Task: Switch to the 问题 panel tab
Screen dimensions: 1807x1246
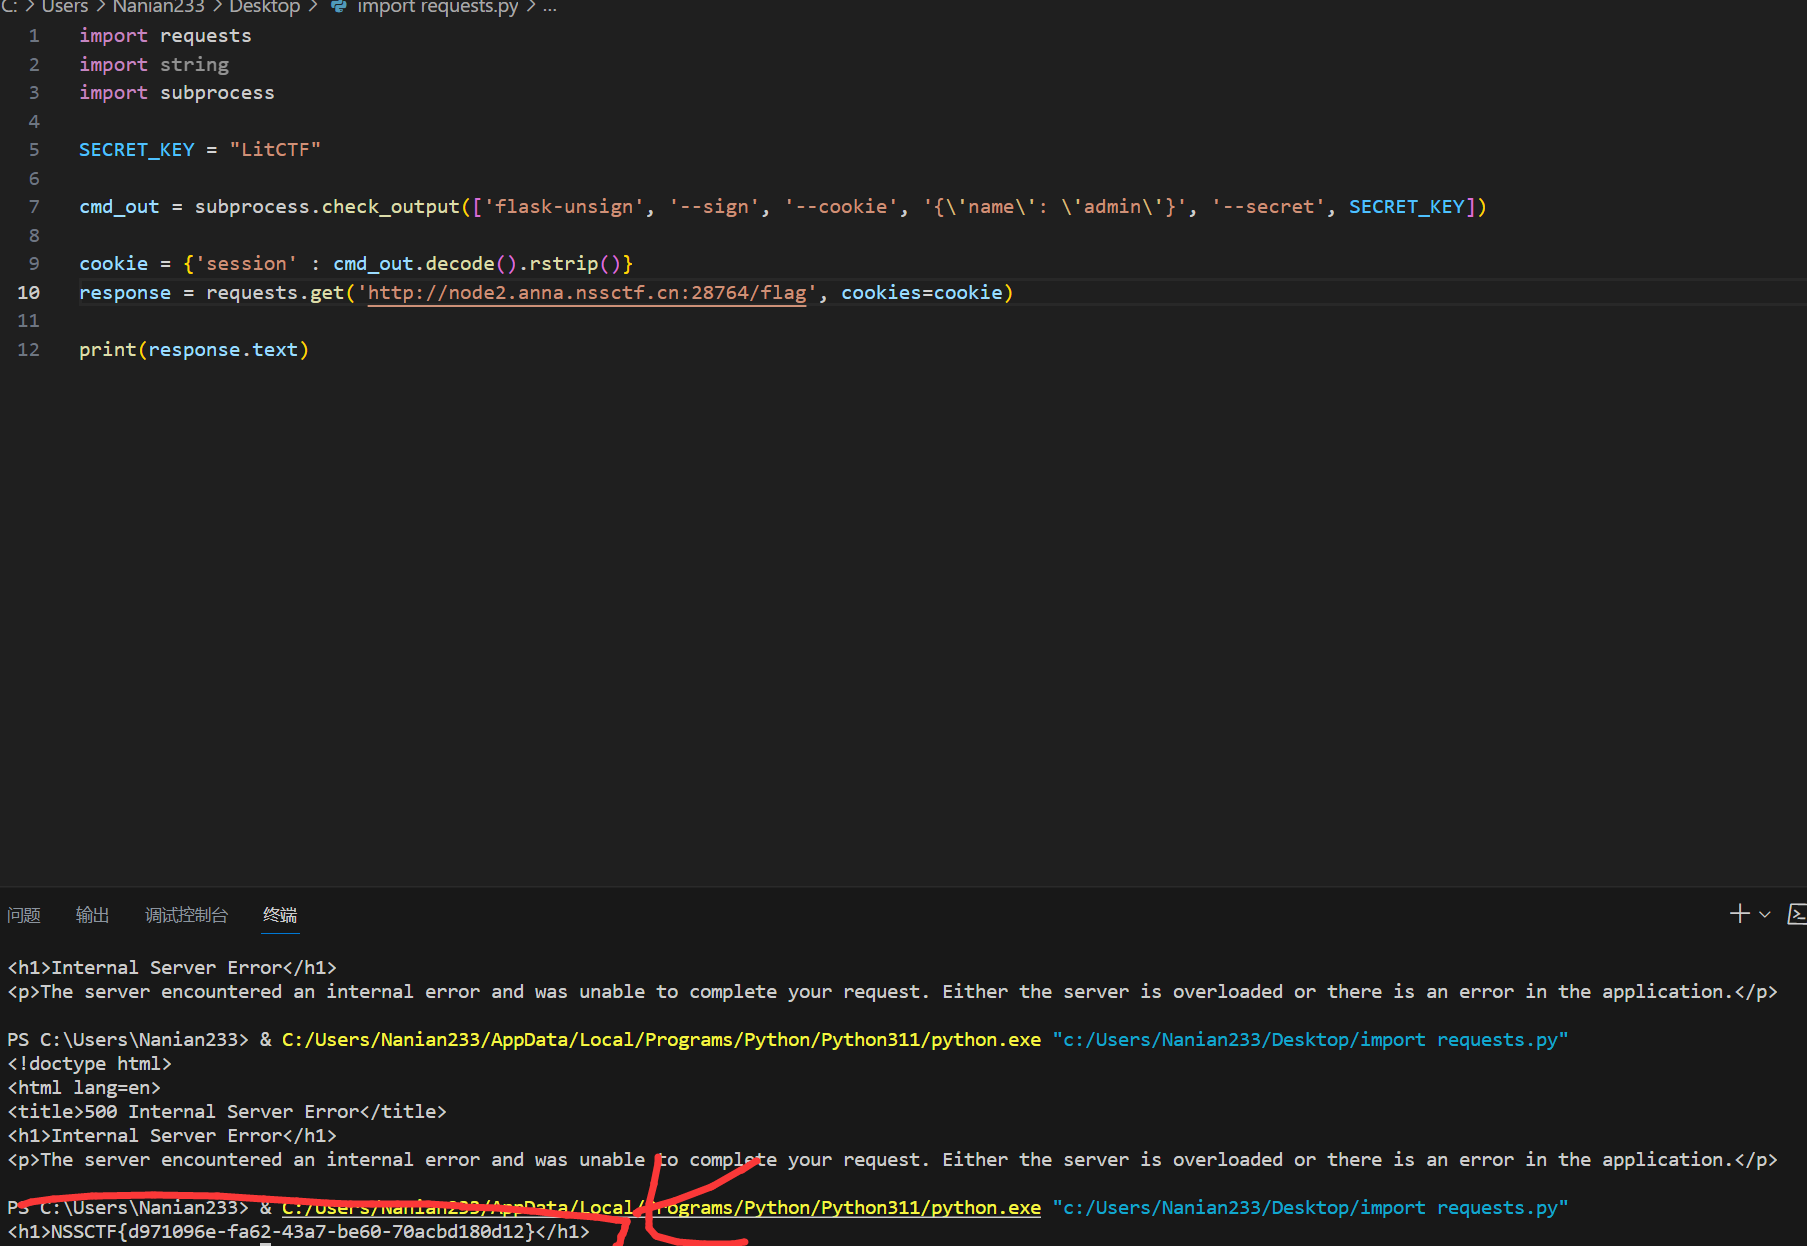Action: pos(24,915)
